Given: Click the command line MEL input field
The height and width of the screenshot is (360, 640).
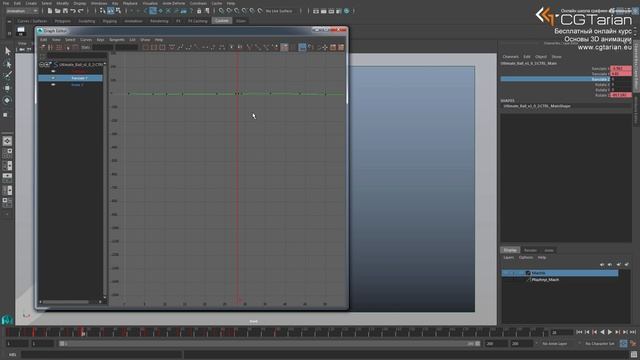Looking at the screenshot, I should click(101, 355).
